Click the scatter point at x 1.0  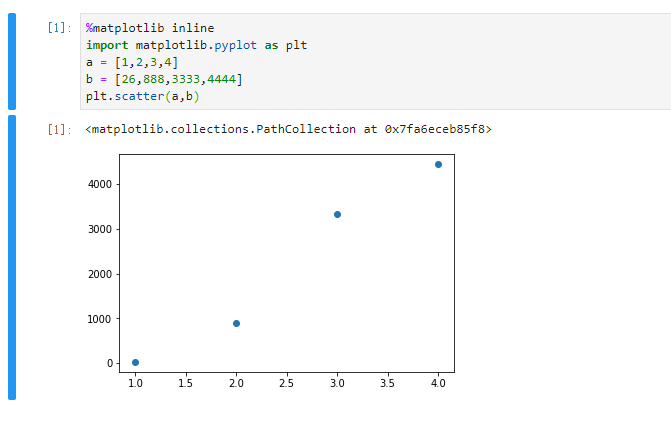tap(135, 363)
